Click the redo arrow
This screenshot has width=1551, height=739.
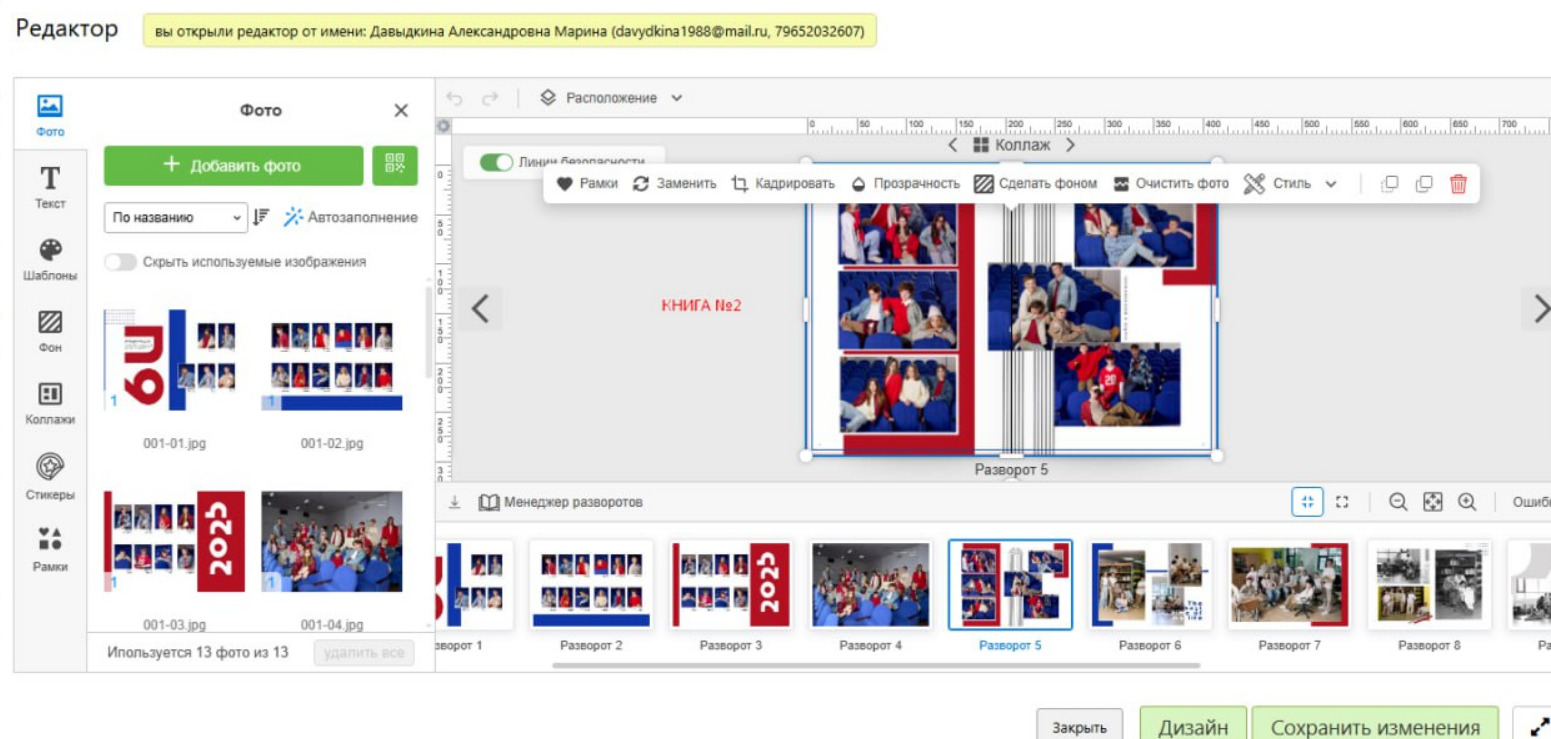click(489, 98)
